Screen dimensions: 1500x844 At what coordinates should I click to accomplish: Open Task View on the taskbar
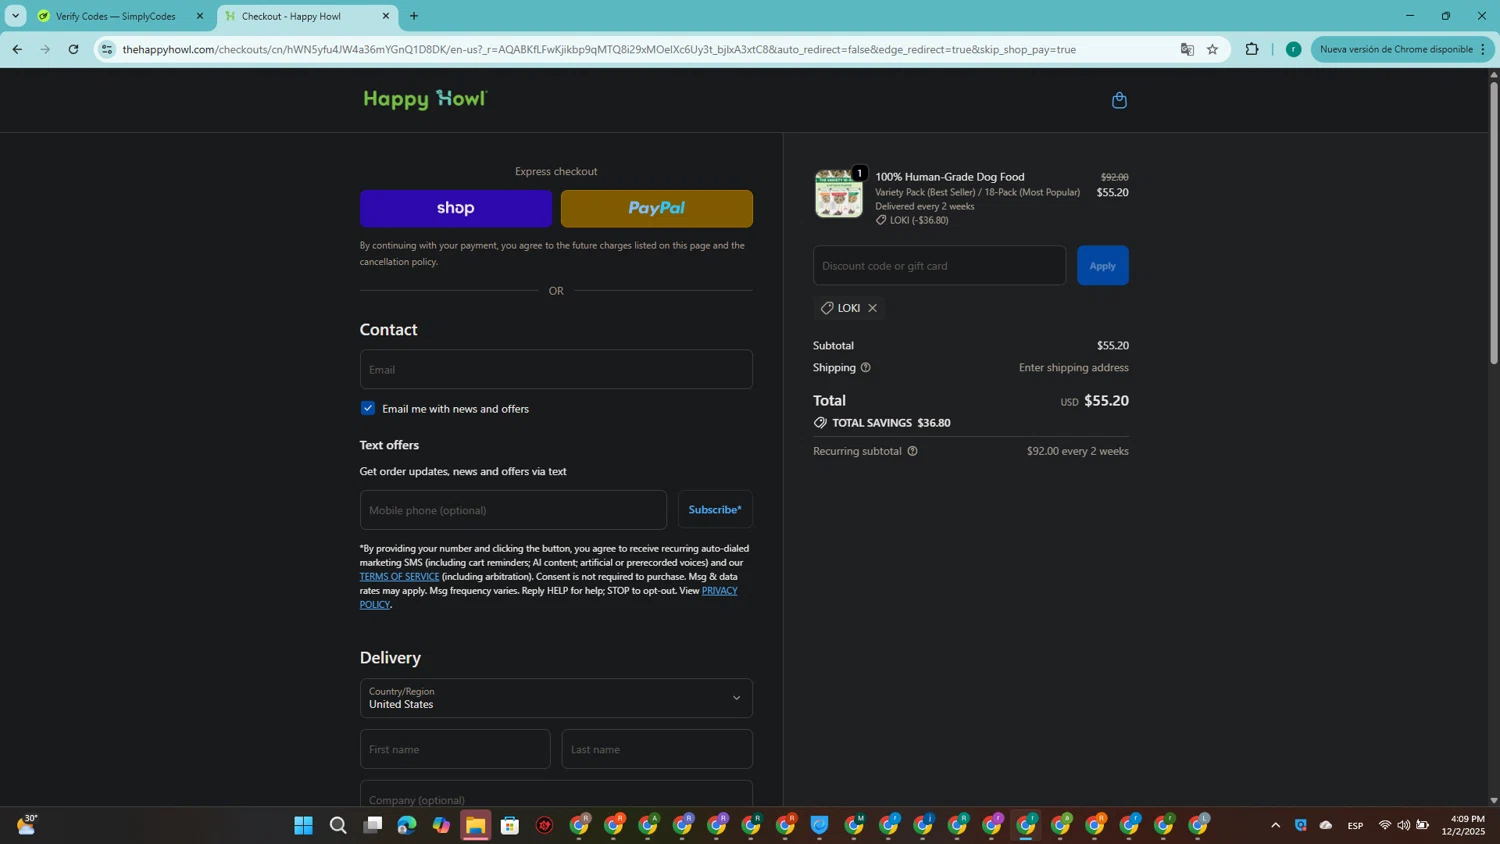click(x=373, y=825)
